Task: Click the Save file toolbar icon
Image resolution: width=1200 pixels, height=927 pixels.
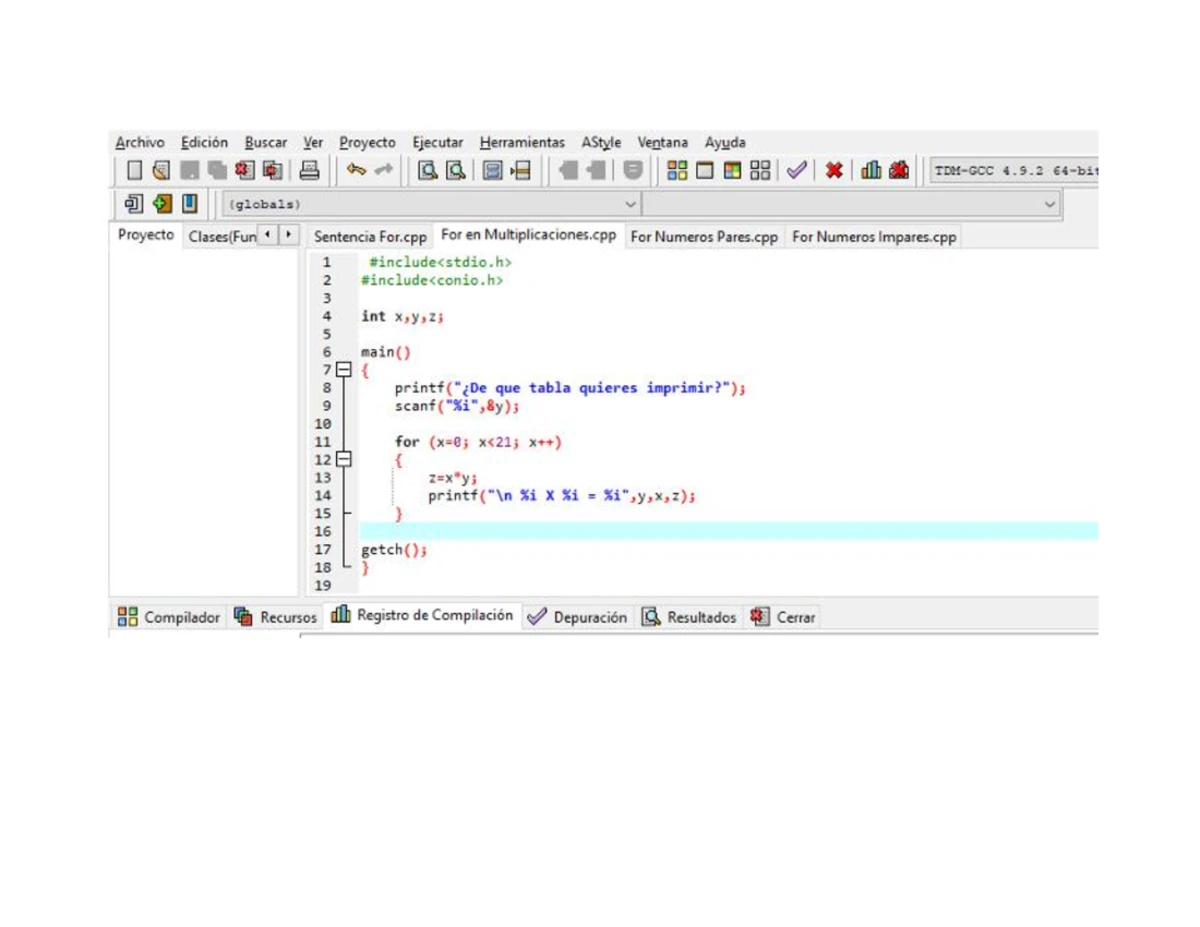Action: click(x=189, y=171)
